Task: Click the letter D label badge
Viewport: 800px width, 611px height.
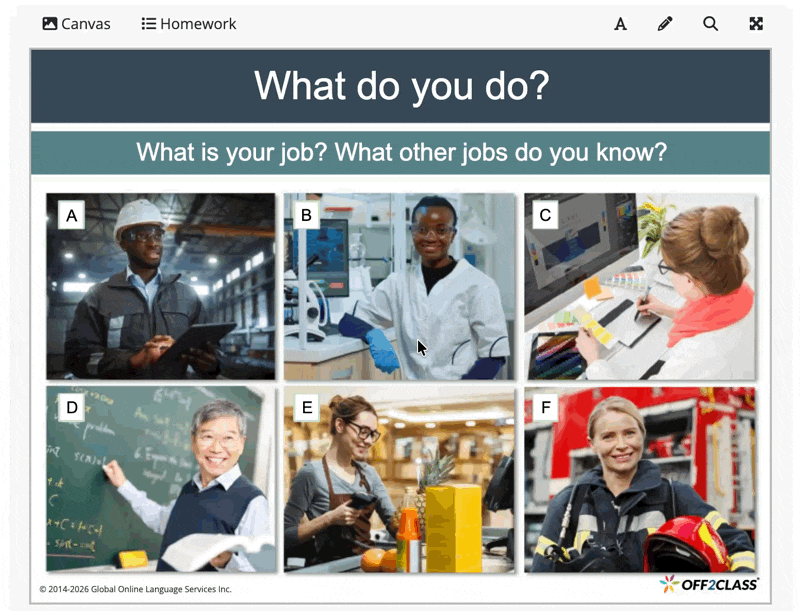Action: pos(71,407)
